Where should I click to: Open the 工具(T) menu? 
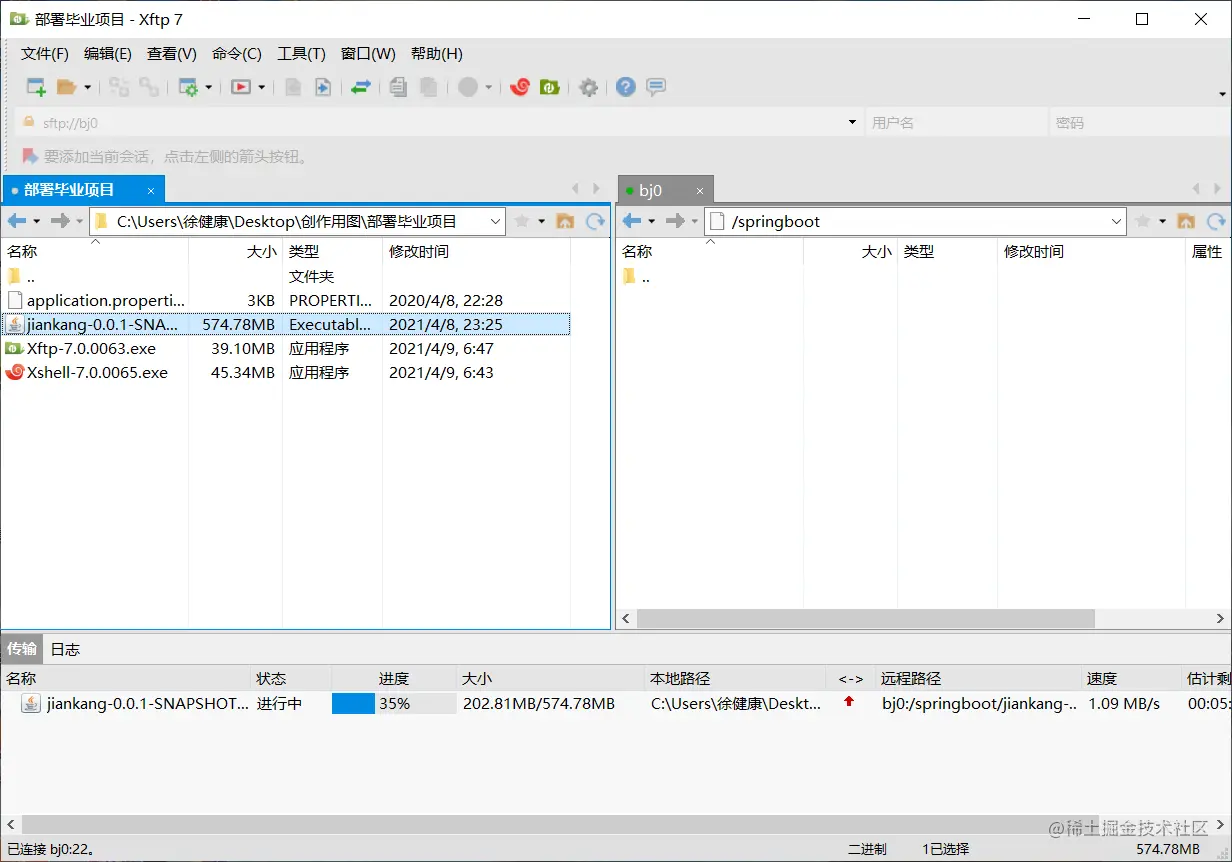click(x=301, y=54)
